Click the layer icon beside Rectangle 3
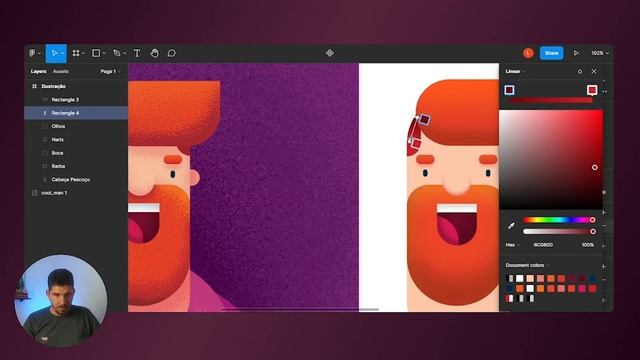Viewport: 640px width, 360px height. click(45, 100)
